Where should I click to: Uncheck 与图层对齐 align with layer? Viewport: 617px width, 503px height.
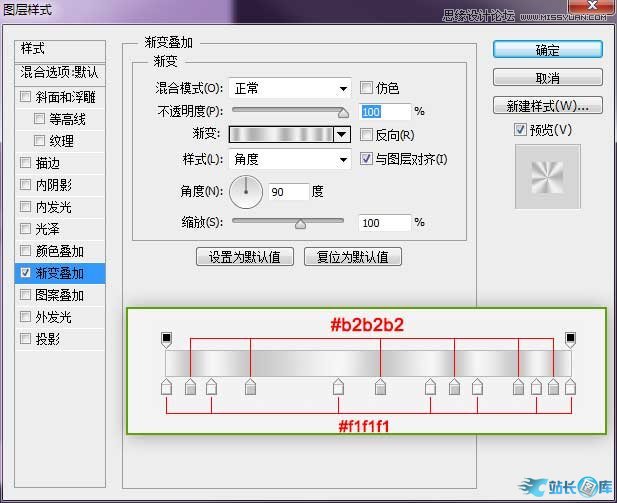367,159
